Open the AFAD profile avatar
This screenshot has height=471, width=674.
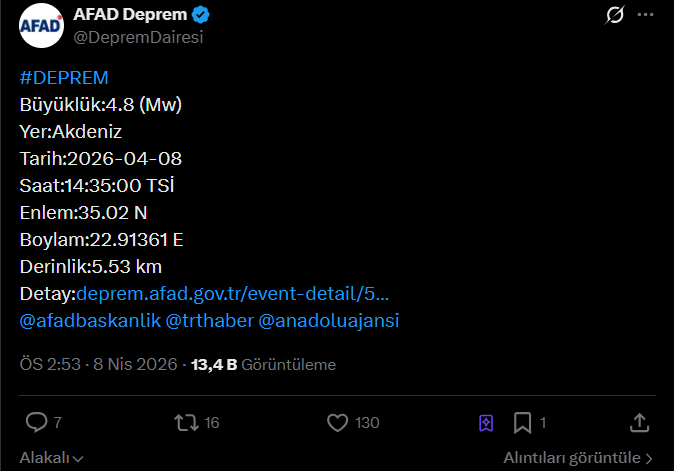(40, 26)
